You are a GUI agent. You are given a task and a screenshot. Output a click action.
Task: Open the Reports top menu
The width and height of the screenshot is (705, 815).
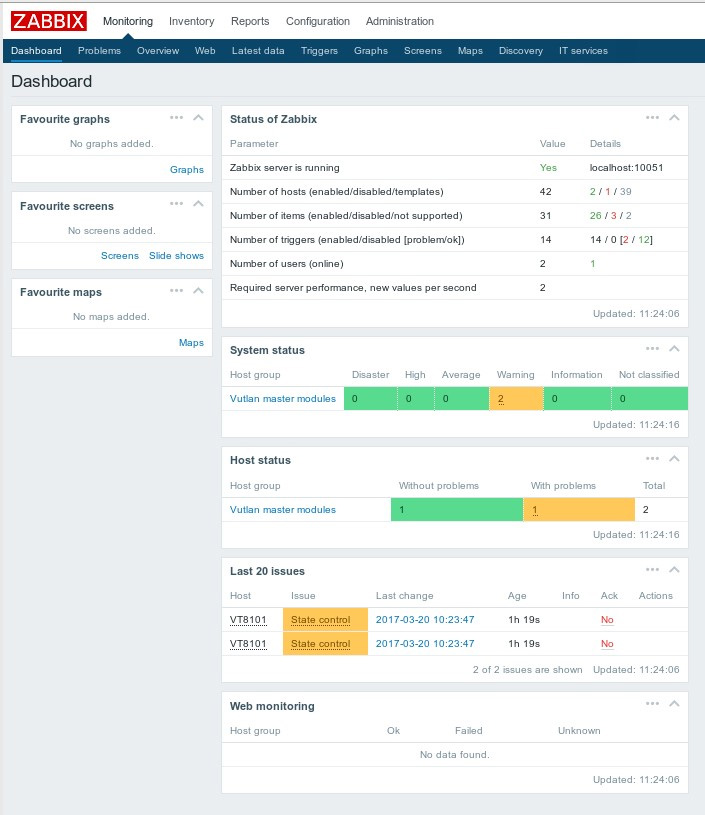[250, 21]
